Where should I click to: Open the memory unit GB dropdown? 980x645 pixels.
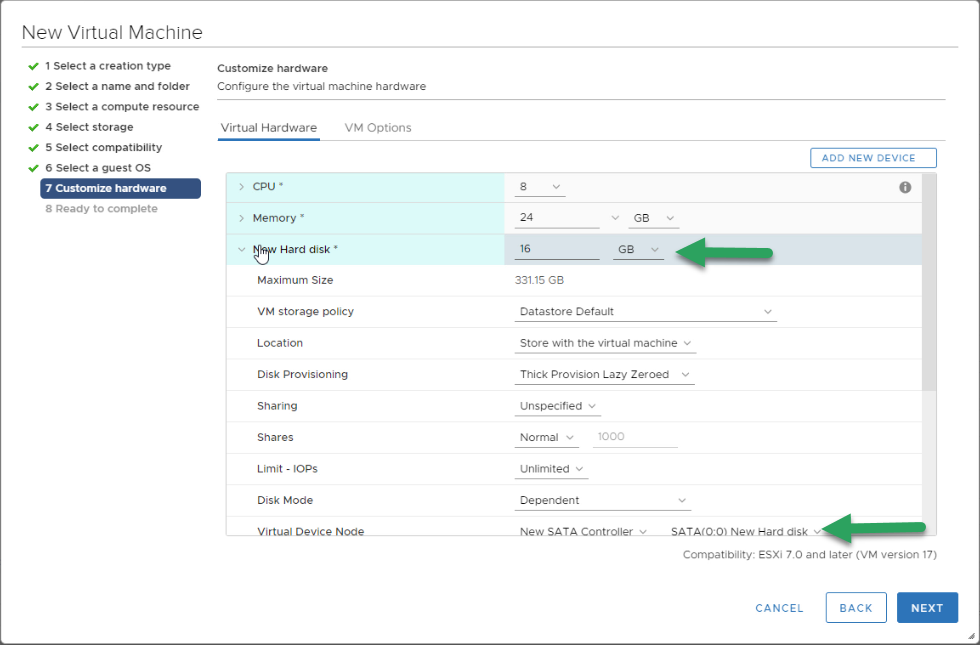(654, 218)
